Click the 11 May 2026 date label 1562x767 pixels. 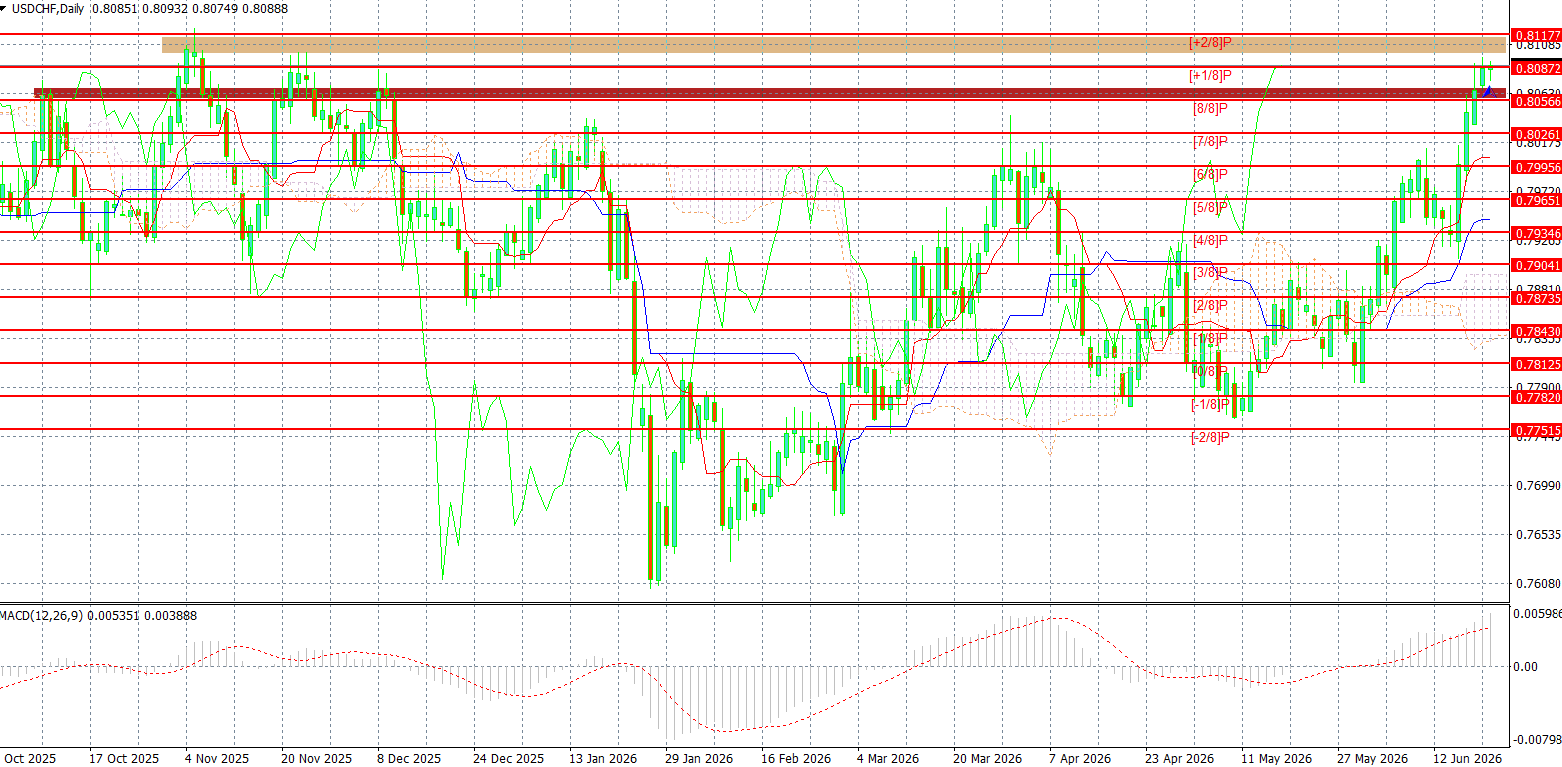click(1276, 759)
